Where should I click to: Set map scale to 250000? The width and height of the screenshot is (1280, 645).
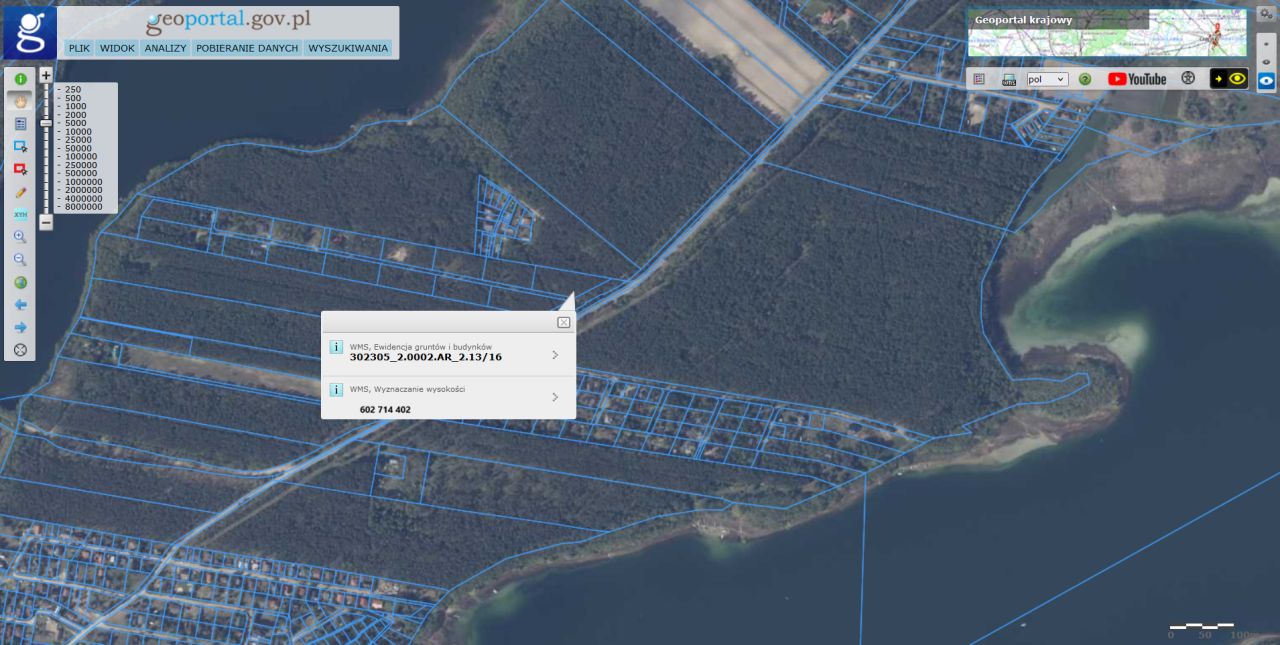[x=80, y=165]
